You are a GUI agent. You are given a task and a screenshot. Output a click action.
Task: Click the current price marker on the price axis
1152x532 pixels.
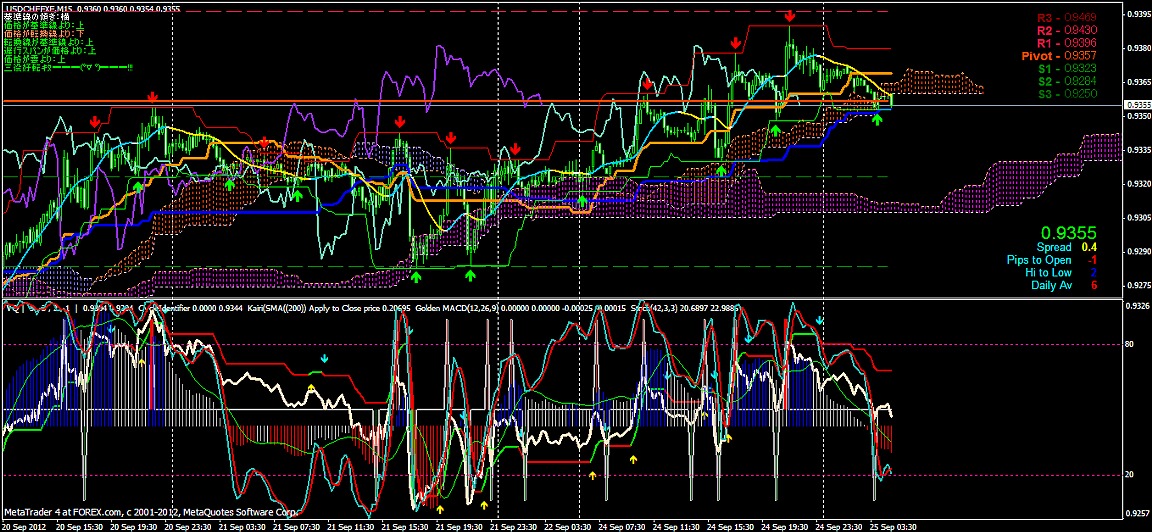(x=1137, y=105)
